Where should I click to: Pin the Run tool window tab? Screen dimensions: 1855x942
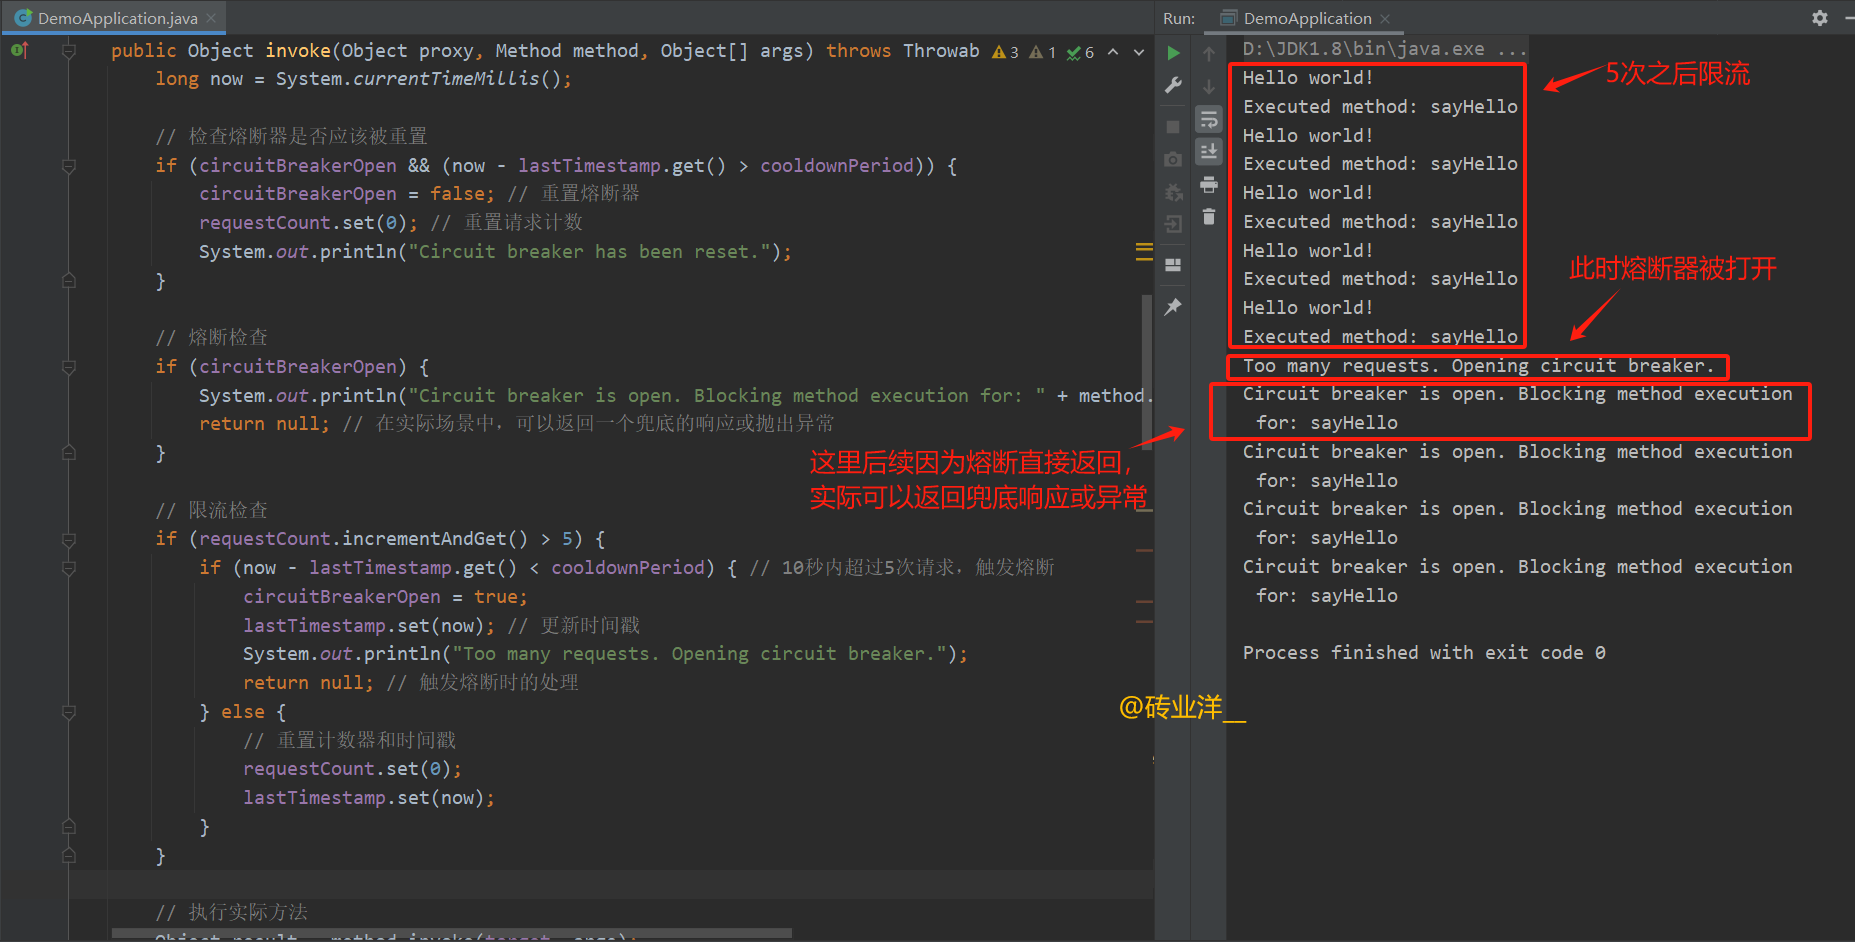point(1173,306)
